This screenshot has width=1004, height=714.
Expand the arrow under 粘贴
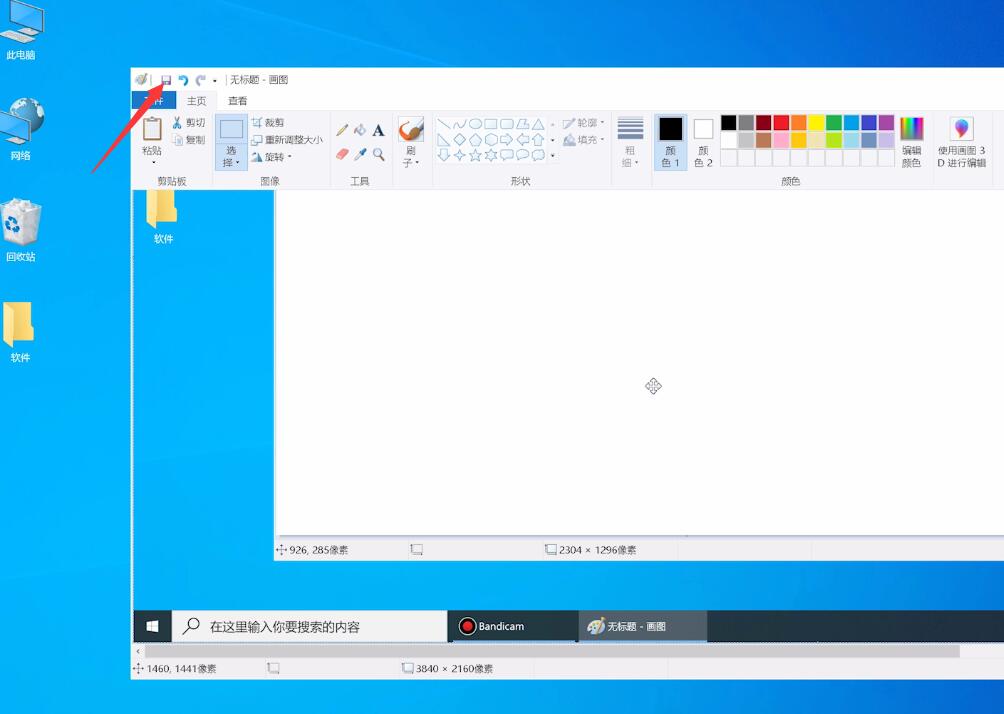tap(153, 162)
